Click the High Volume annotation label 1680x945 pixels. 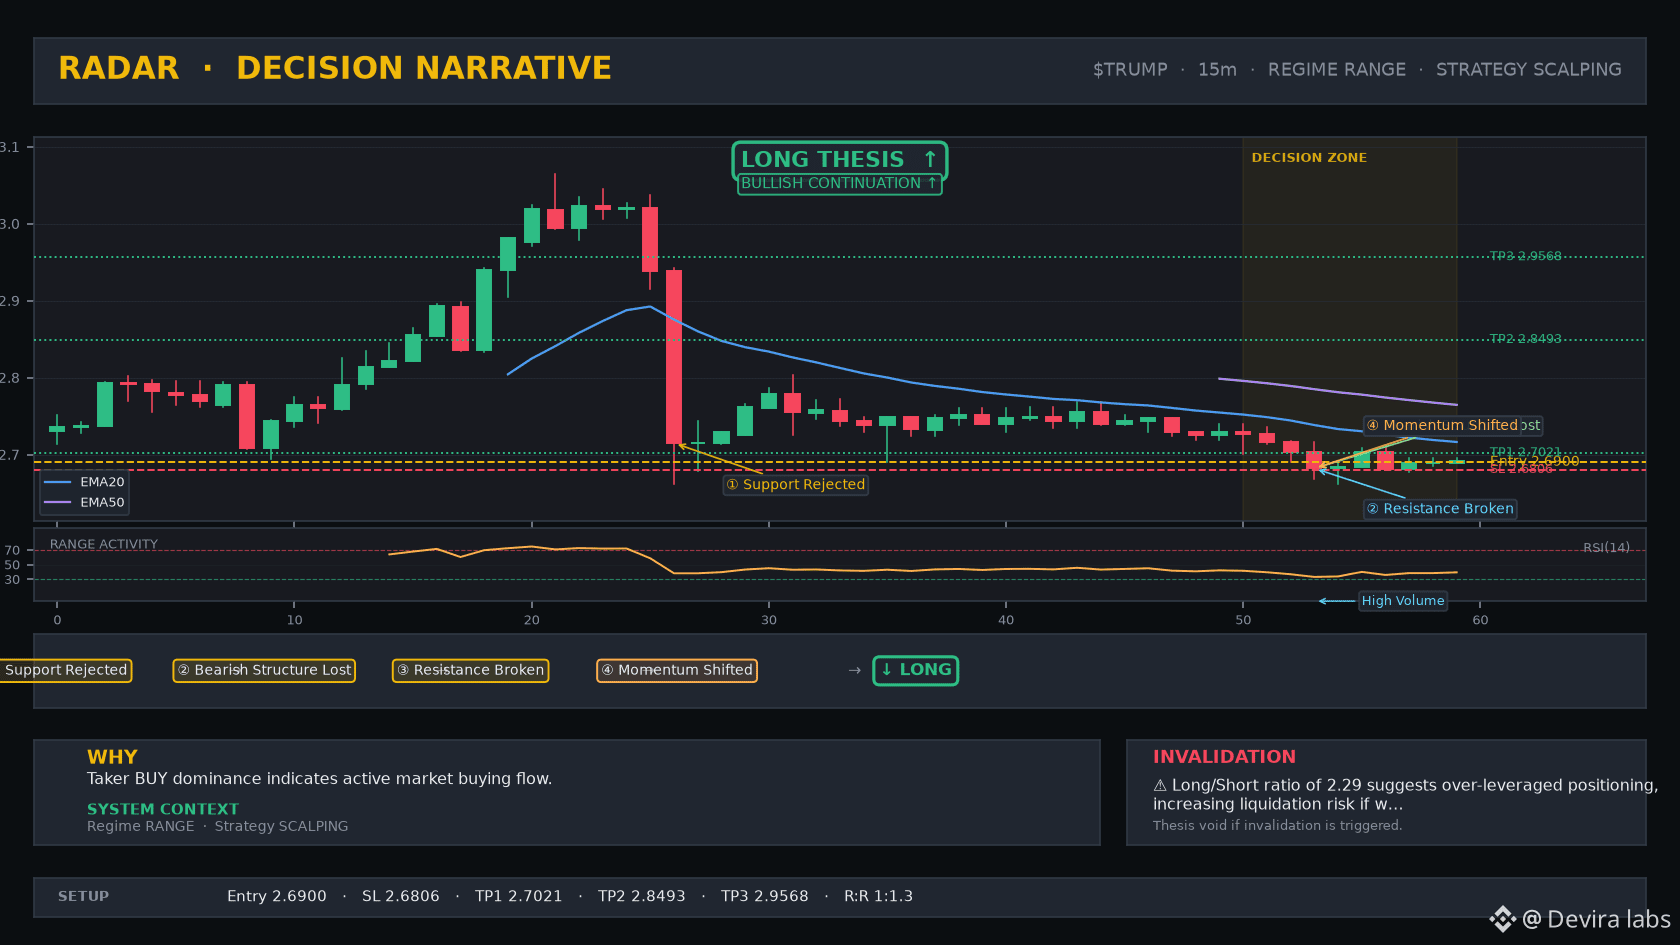(1403, 601)
